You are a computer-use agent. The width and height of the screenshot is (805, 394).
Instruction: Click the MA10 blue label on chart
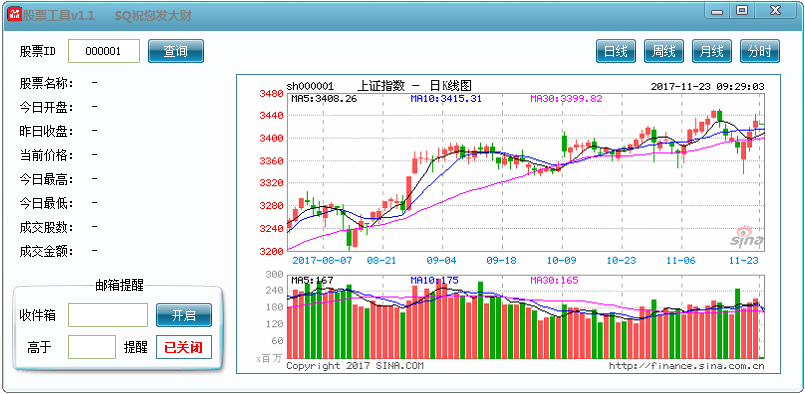[446, 99]
